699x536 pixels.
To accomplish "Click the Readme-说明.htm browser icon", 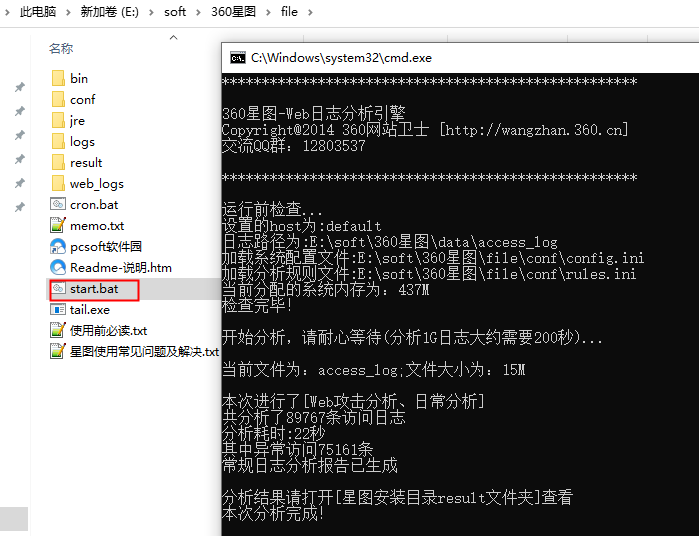I will point(58,267).
